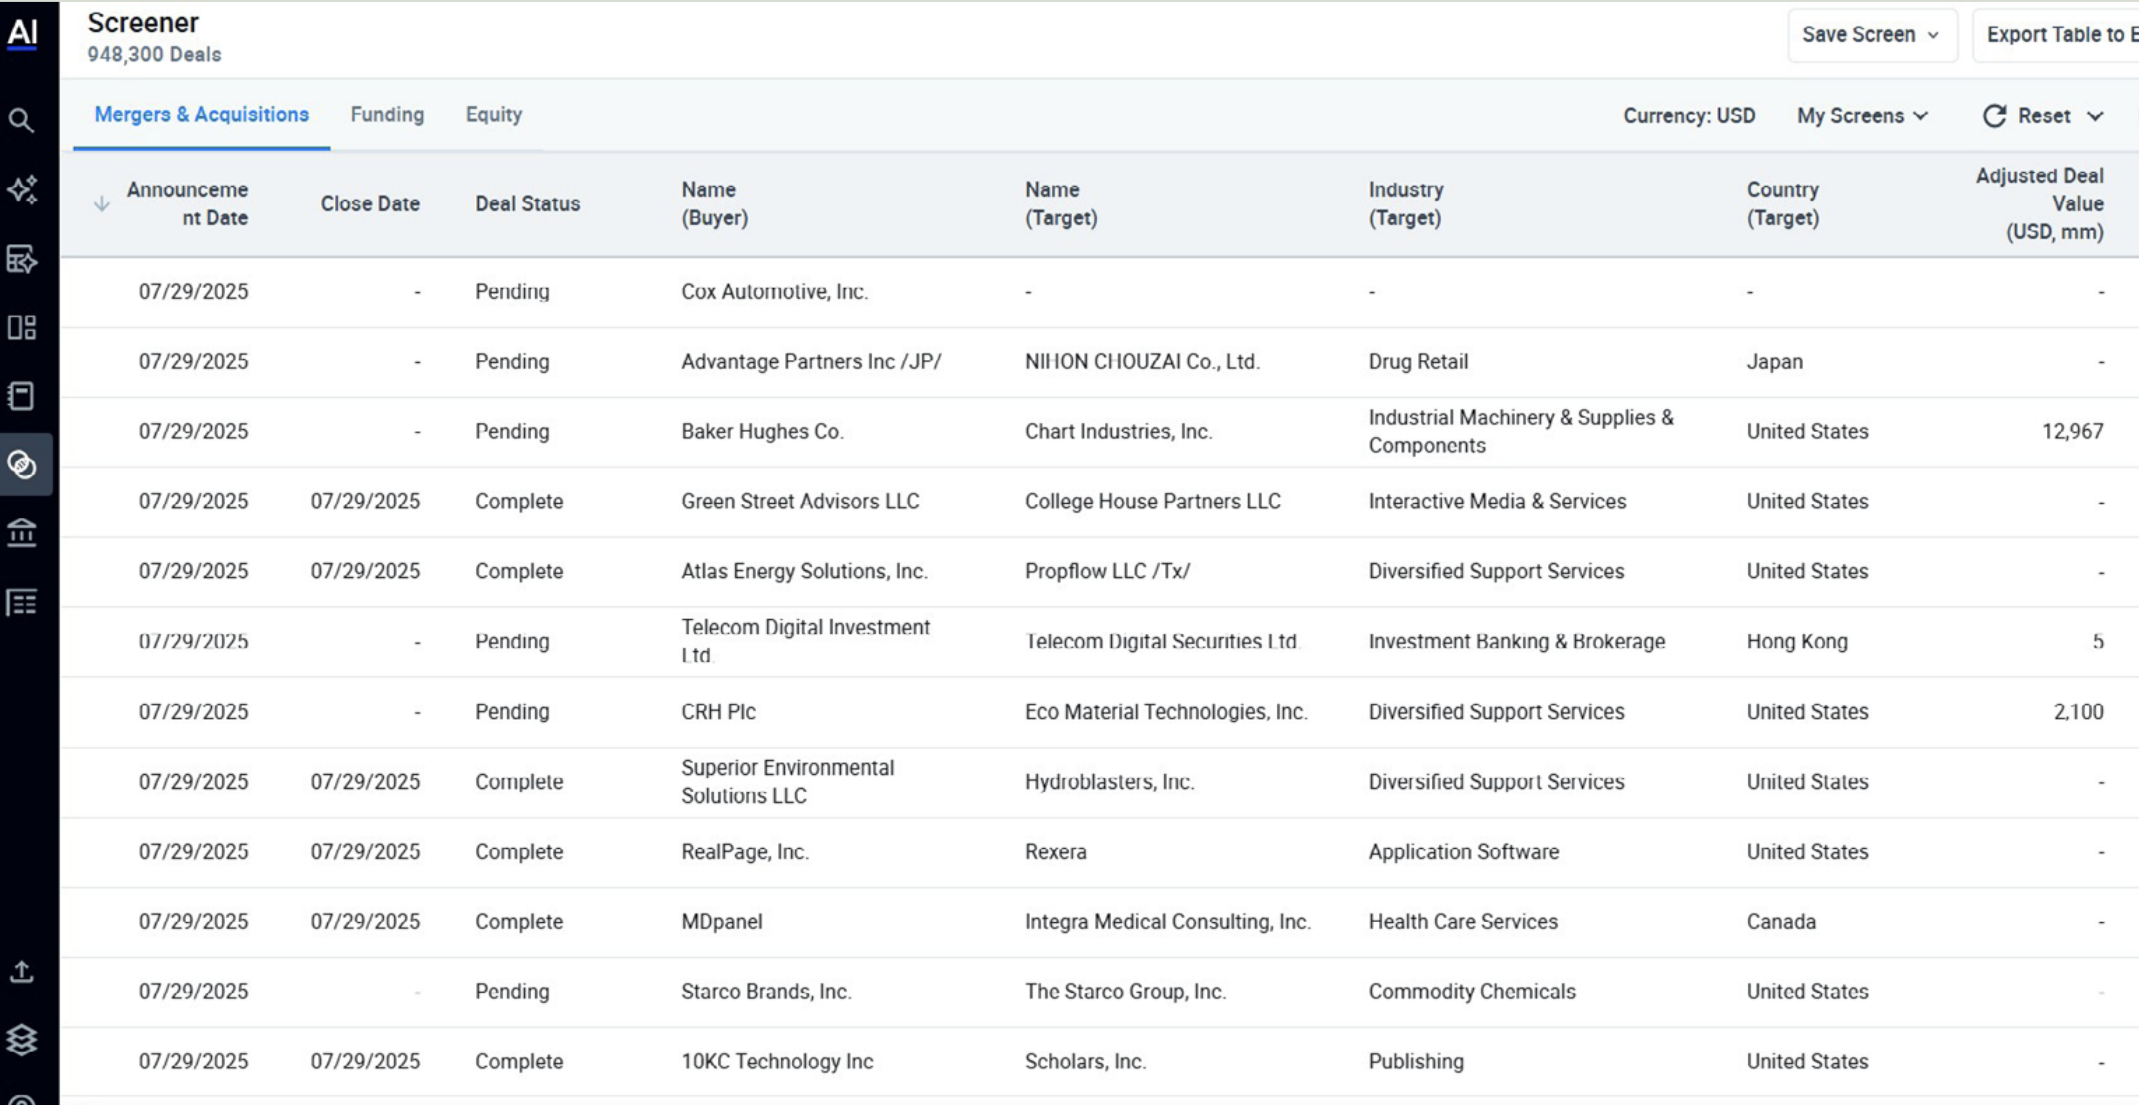The height and width of the screenshot is (1105, 2139).
Task: Switch to the Equity tab
Action: (x=494, y=115)
